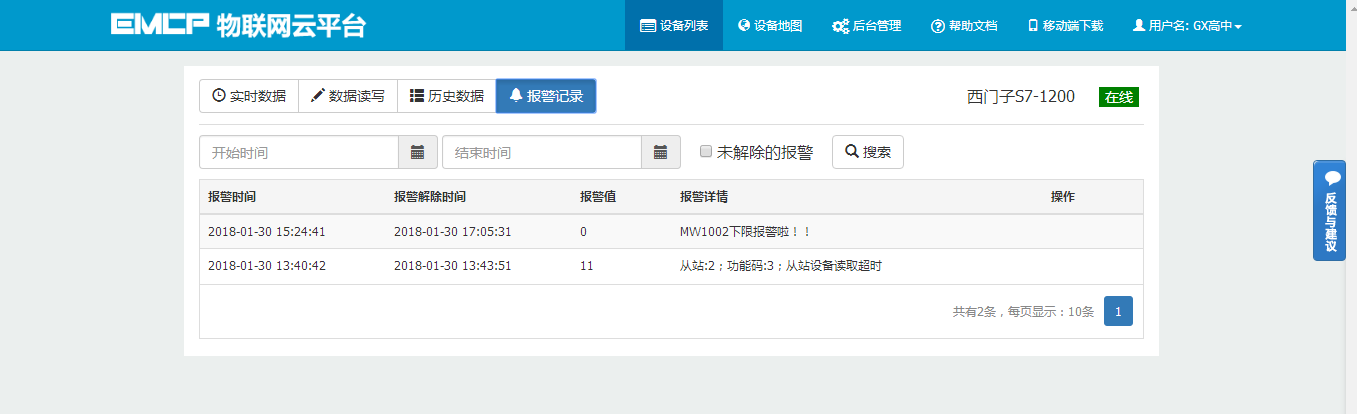Toggle the 未解除的报警 checkbox

pos(706,151)
